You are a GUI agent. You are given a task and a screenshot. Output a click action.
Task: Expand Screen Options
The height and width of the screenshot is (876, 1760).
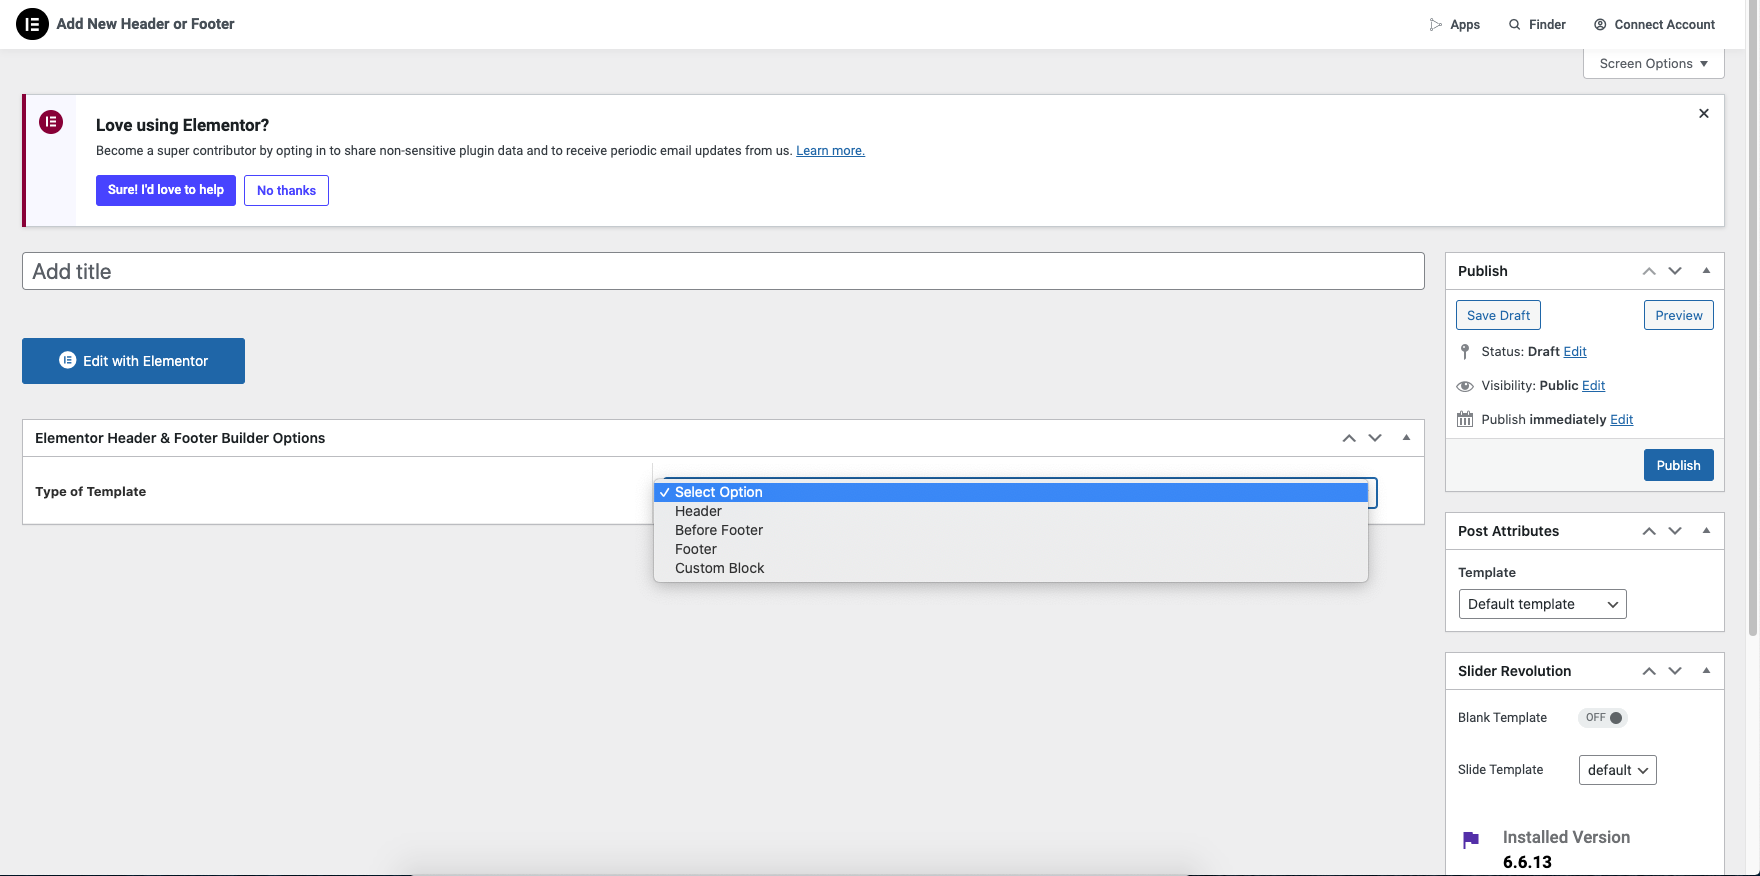tap(1653, 64)
